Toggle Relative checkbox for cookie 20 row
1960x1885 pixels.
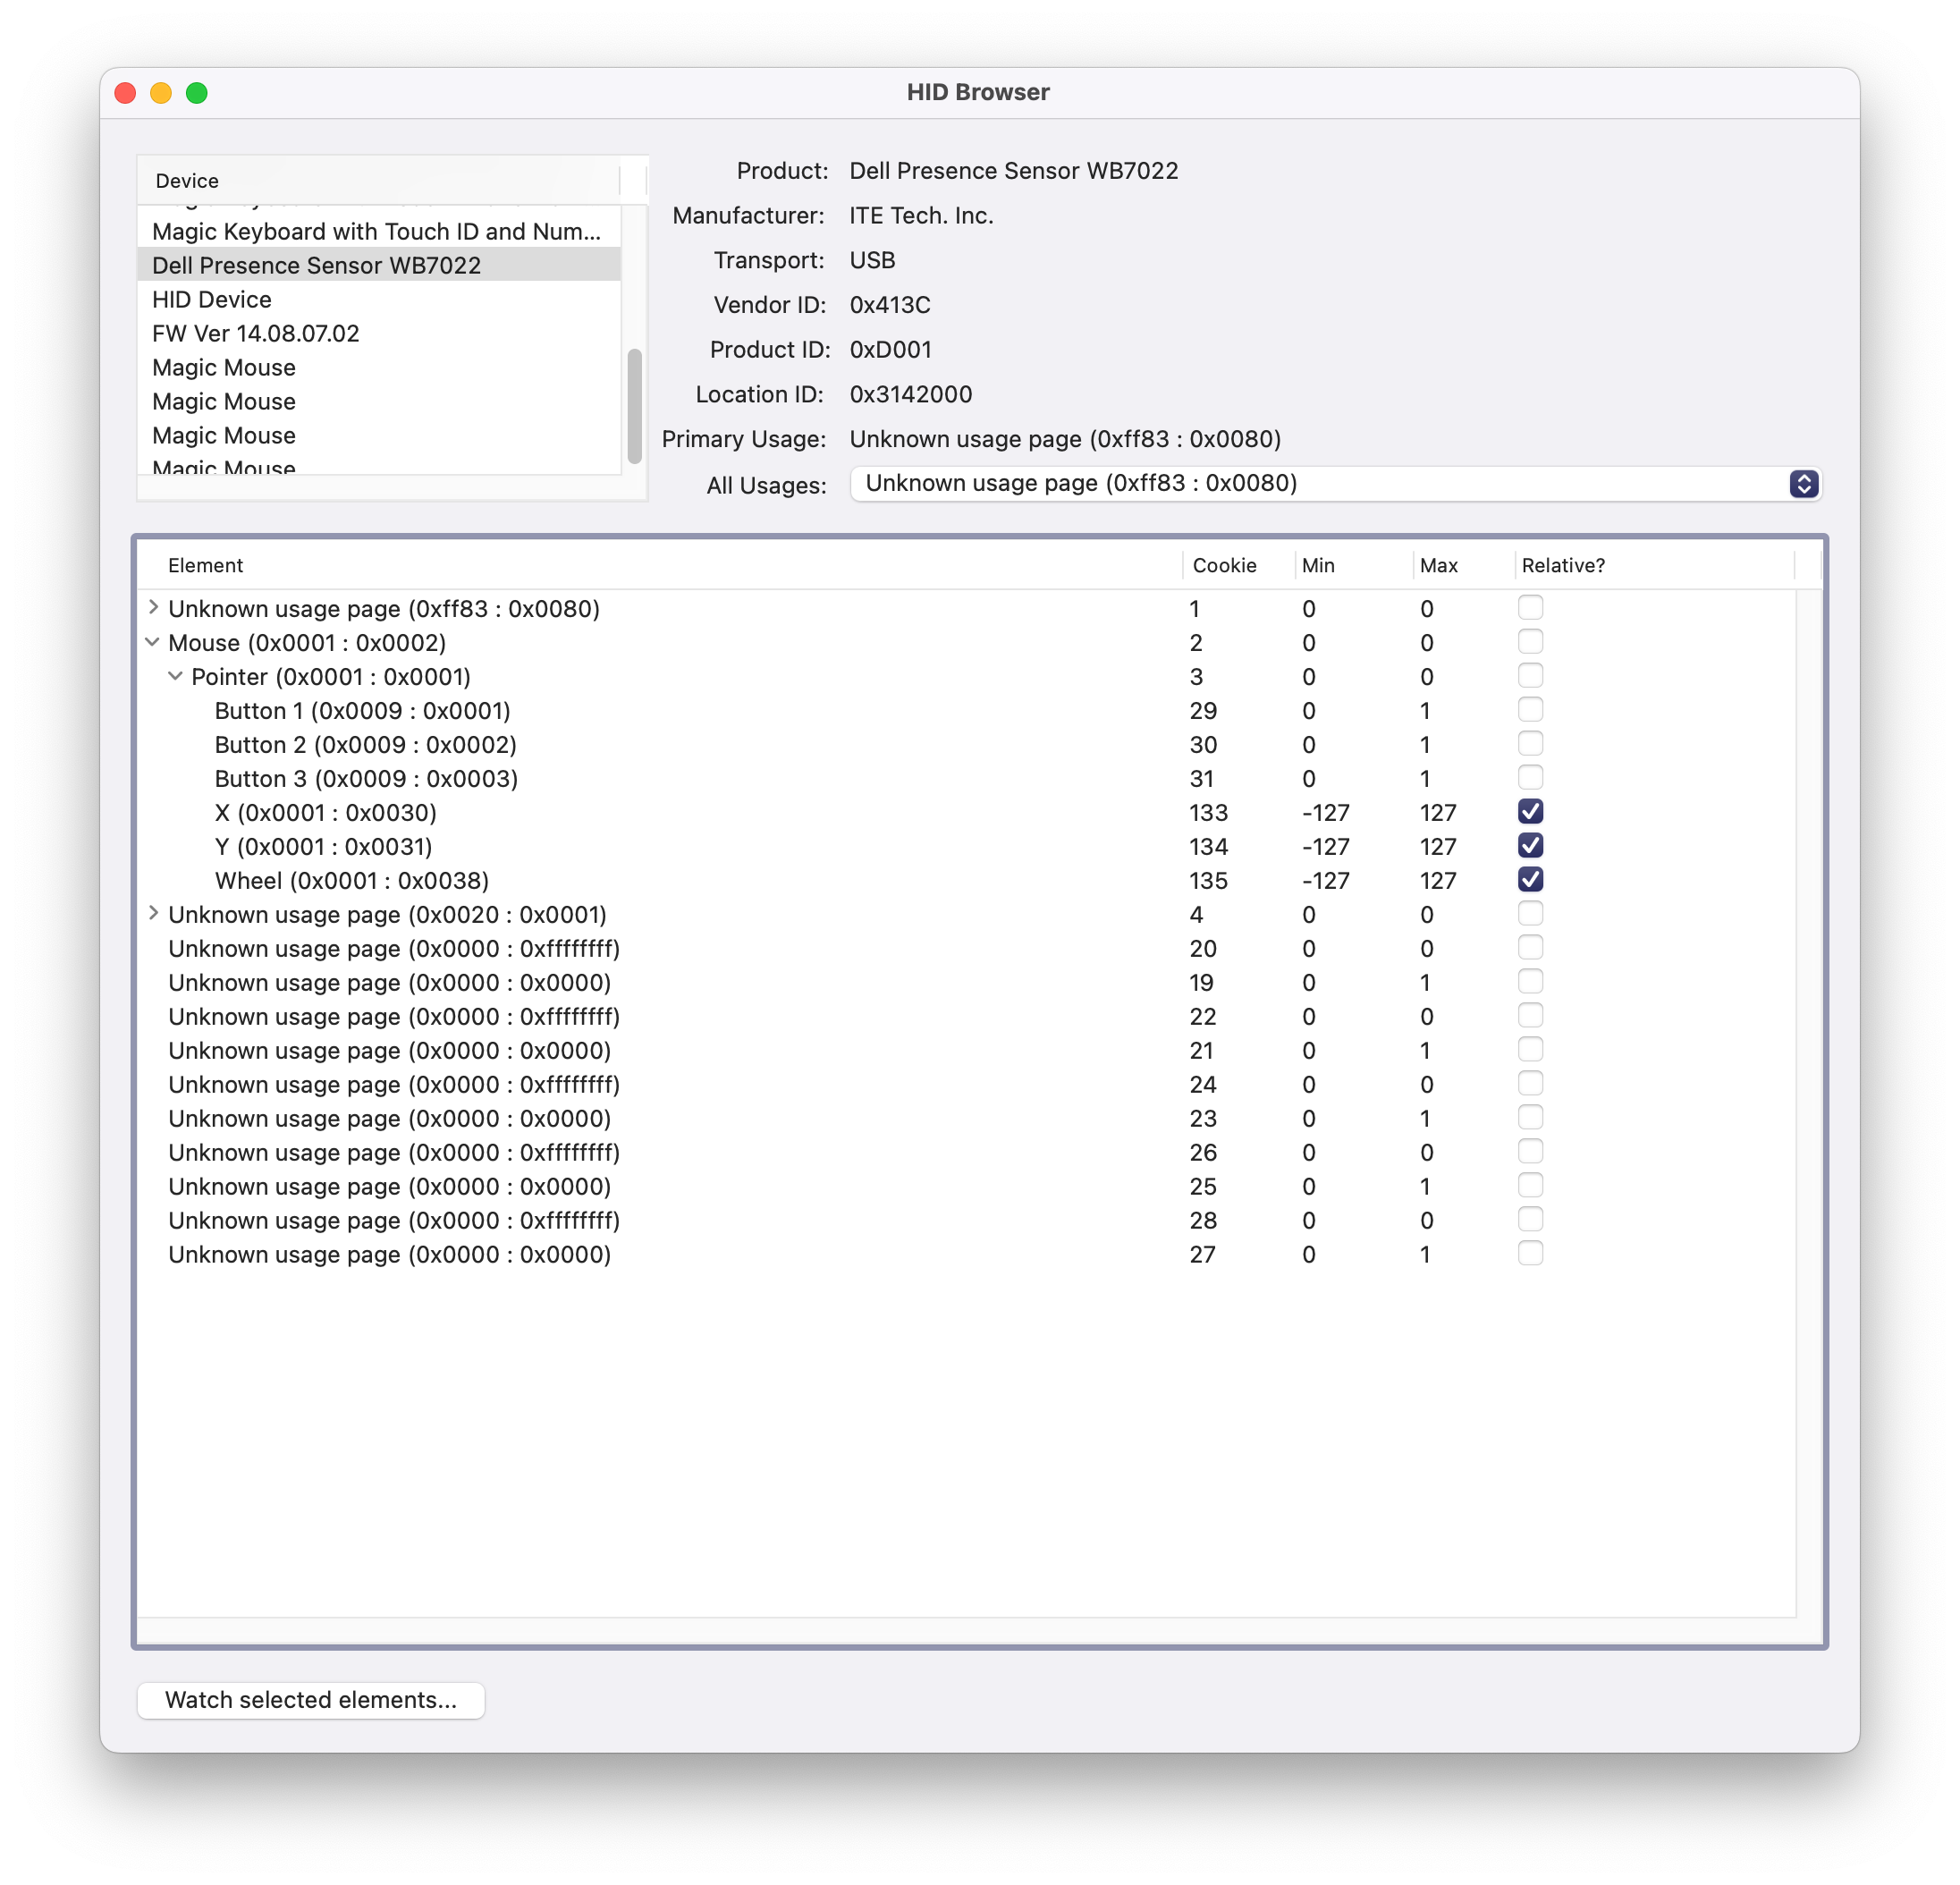(x=1530, y=947)
